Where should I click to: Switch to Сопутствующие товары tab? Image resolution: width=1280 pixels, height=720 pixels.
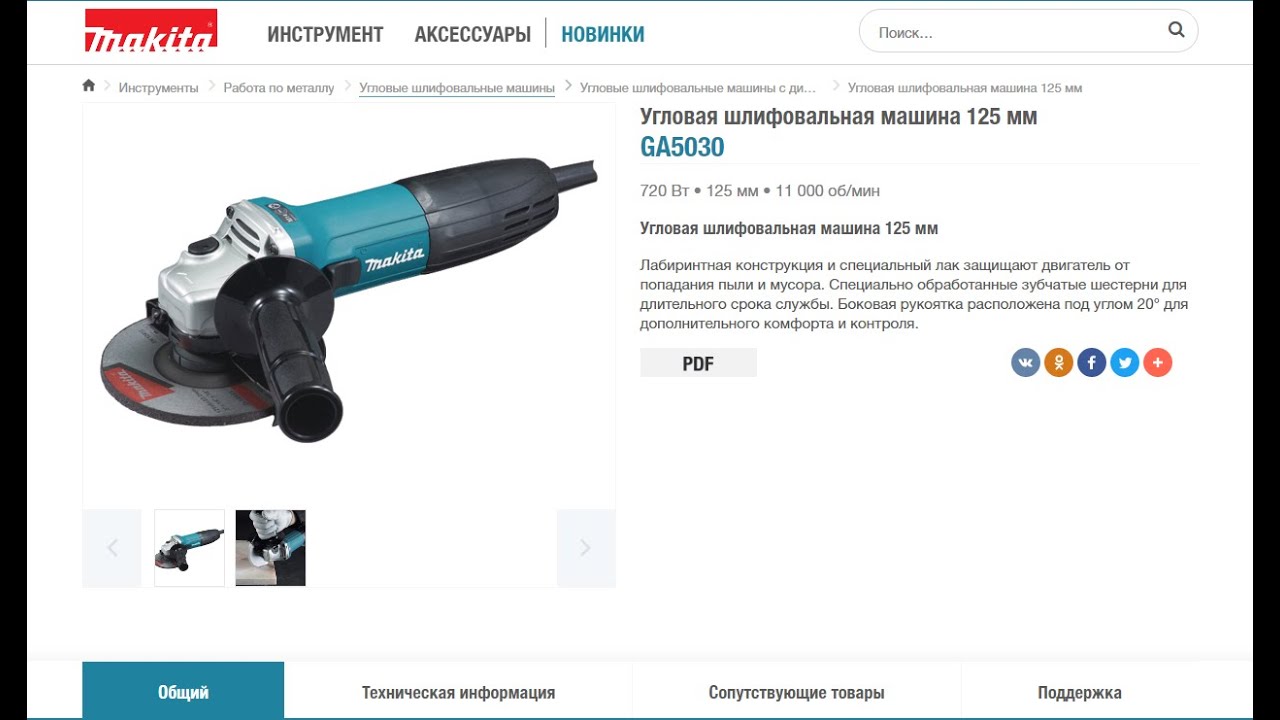coord(797,692)
